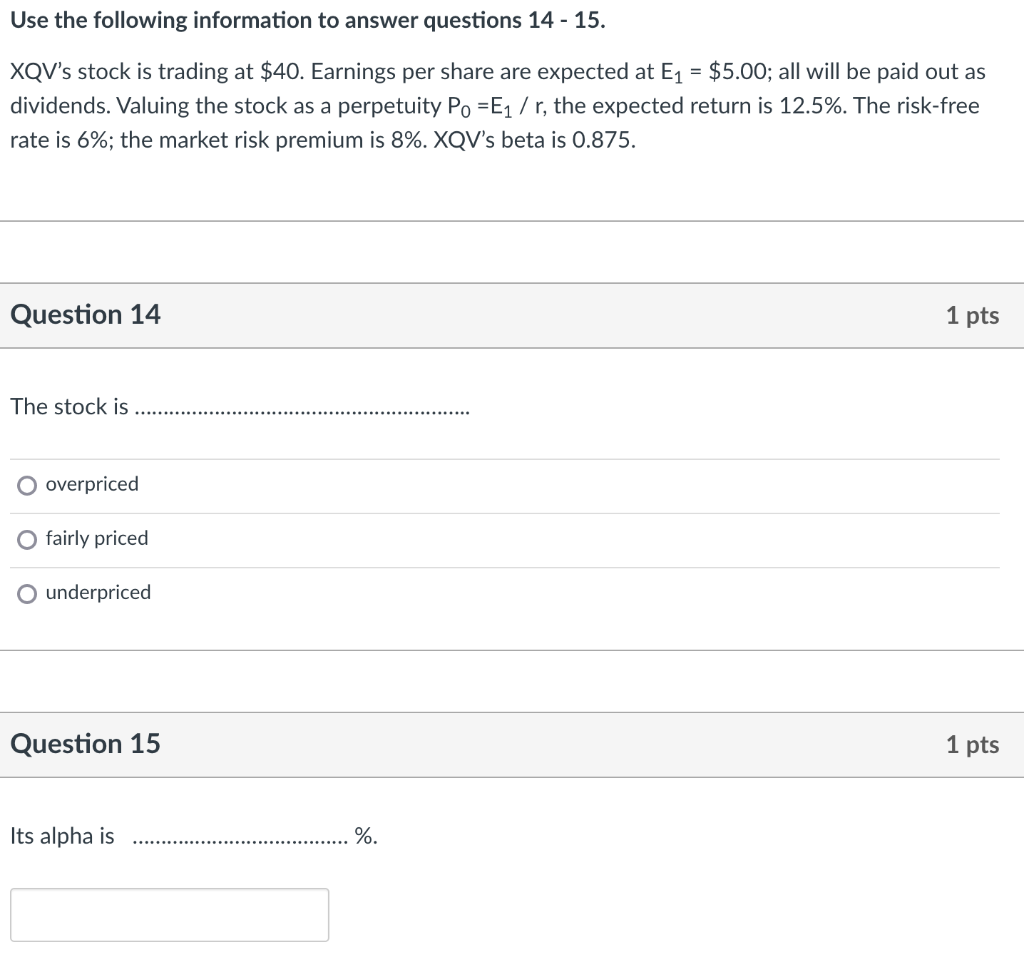The height and width of the screenshot is (967, 1024).
Task: Click the Question 15 header
Action: click(x=86, y=744)
